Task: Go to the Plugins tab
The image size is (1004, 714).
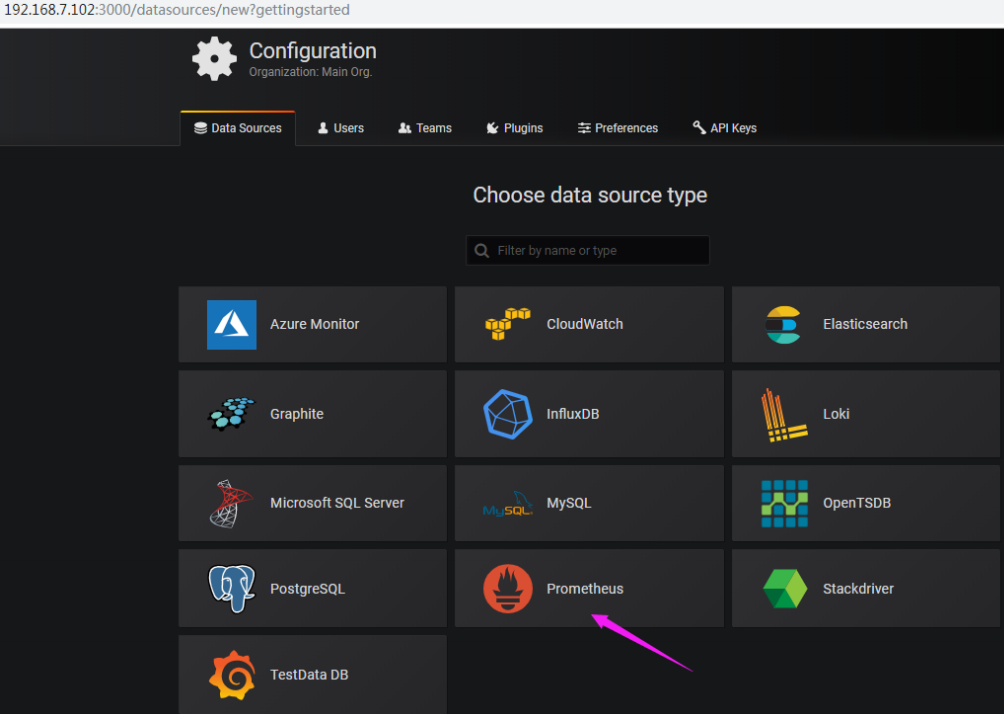Action: (x=514, y=128)
